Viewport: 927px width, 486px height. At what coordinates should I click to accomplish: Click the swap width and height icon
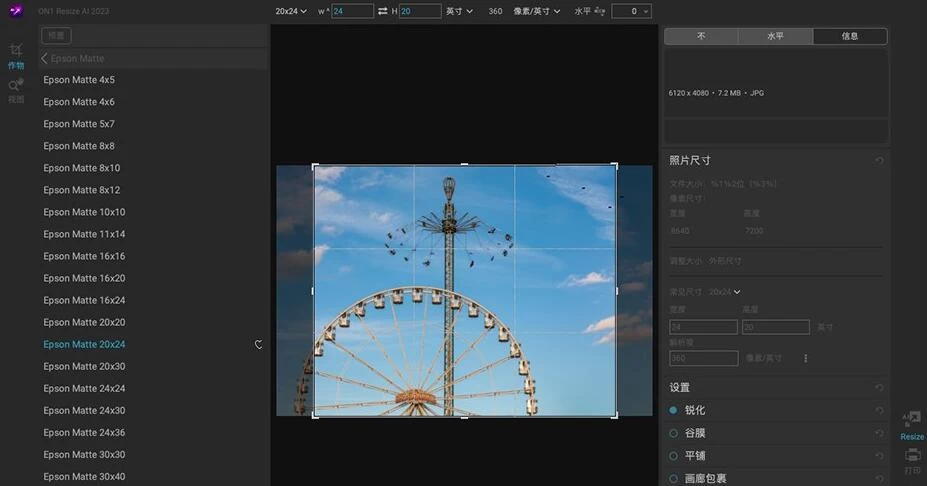click(382, 11)
